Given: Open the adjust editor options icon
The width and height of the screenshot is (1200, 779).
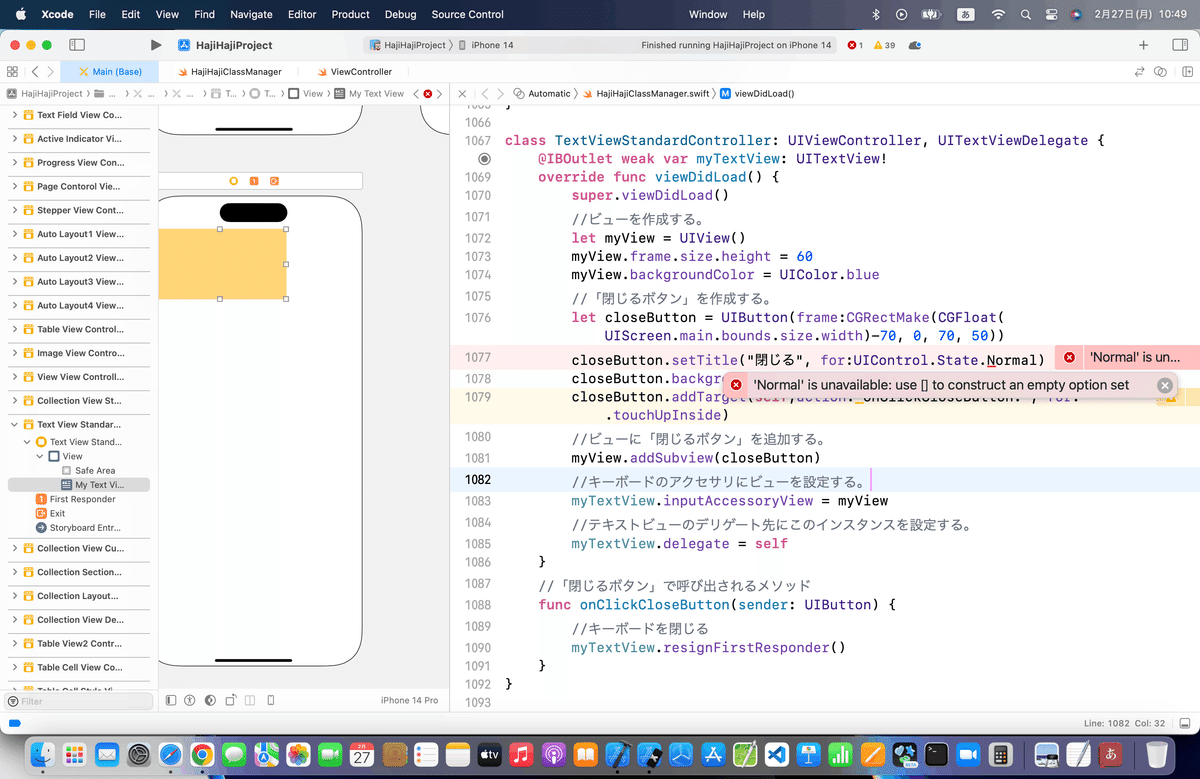Looking at the screenshot, I should [1160, 72].
